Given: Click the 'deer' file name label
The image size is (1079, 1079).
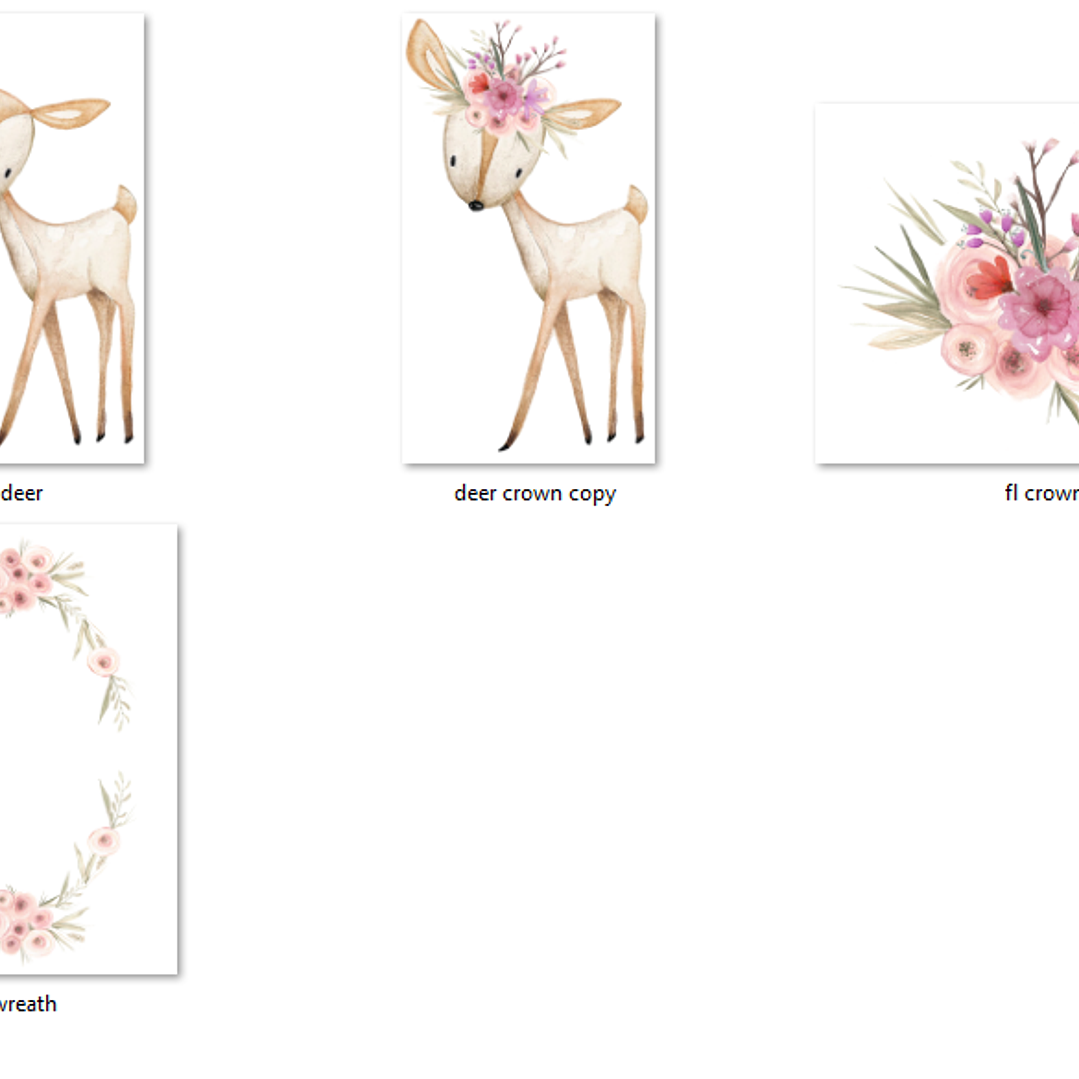Looking at the screenshot, I should (22, 493).
